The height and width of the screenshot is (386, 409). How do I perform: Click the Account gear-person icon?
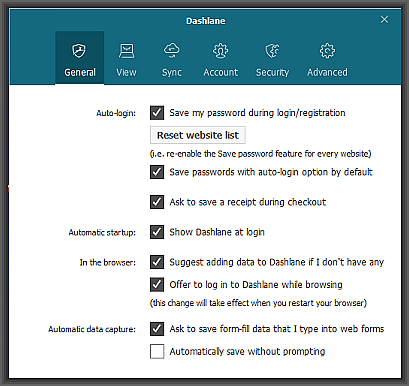[x=221, y=51]
